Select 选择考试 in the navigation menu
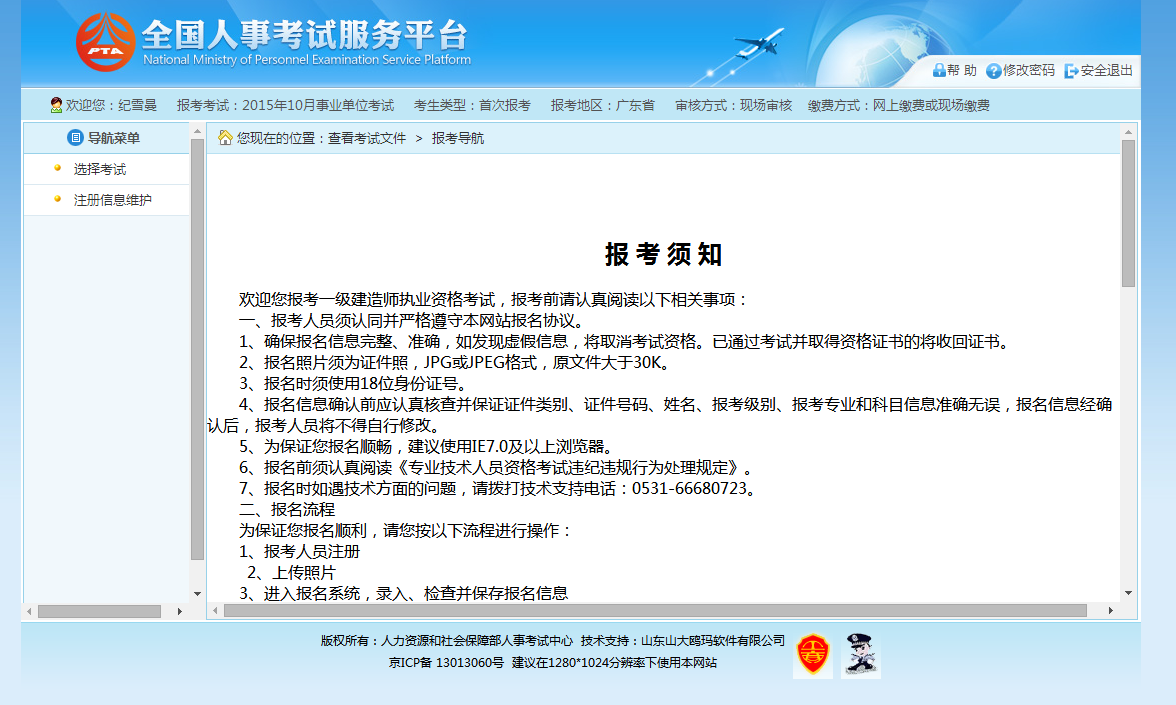The image size is (1176, 705). [x=100, y=170]
